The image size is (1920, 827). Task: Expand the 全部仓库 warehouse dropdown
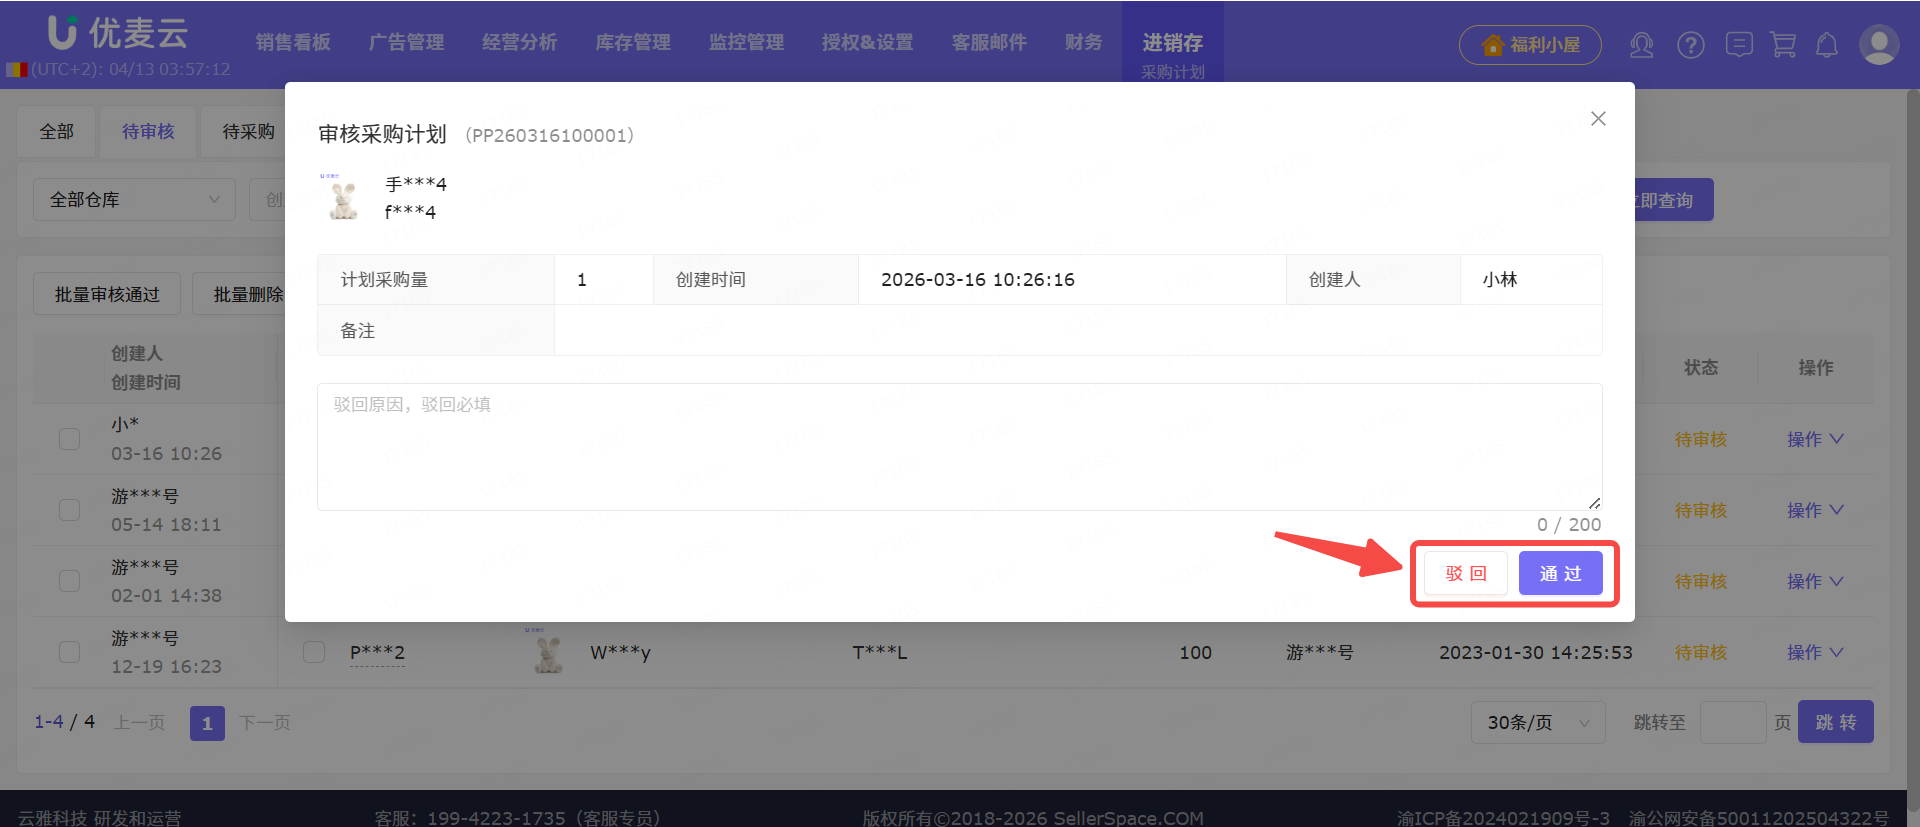(134, 200)
